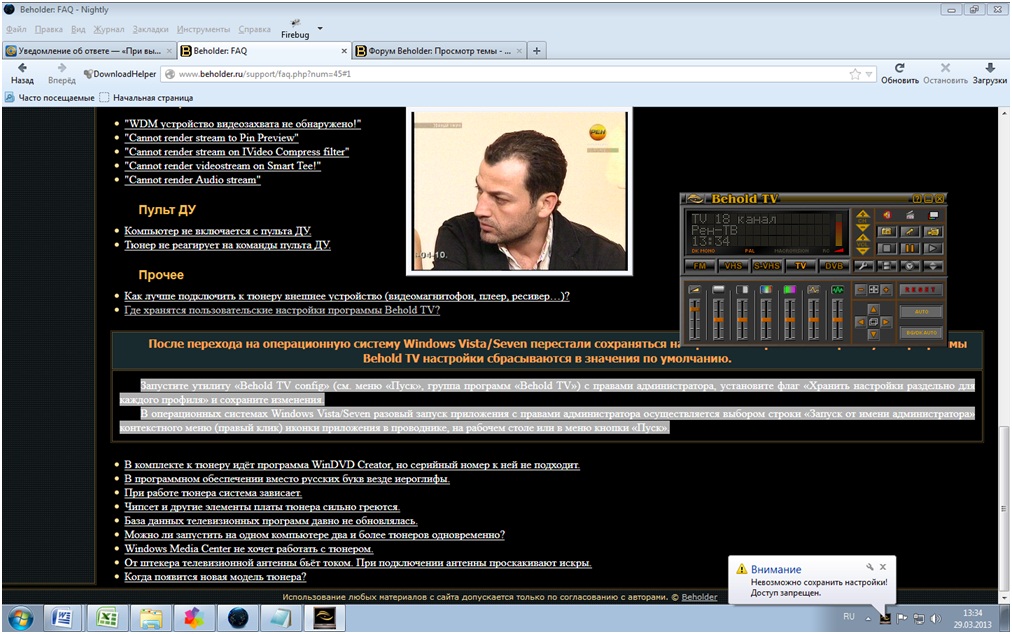Click the AUTO button in Behold TV
The image size is (1012, 634).
(921, 312)
